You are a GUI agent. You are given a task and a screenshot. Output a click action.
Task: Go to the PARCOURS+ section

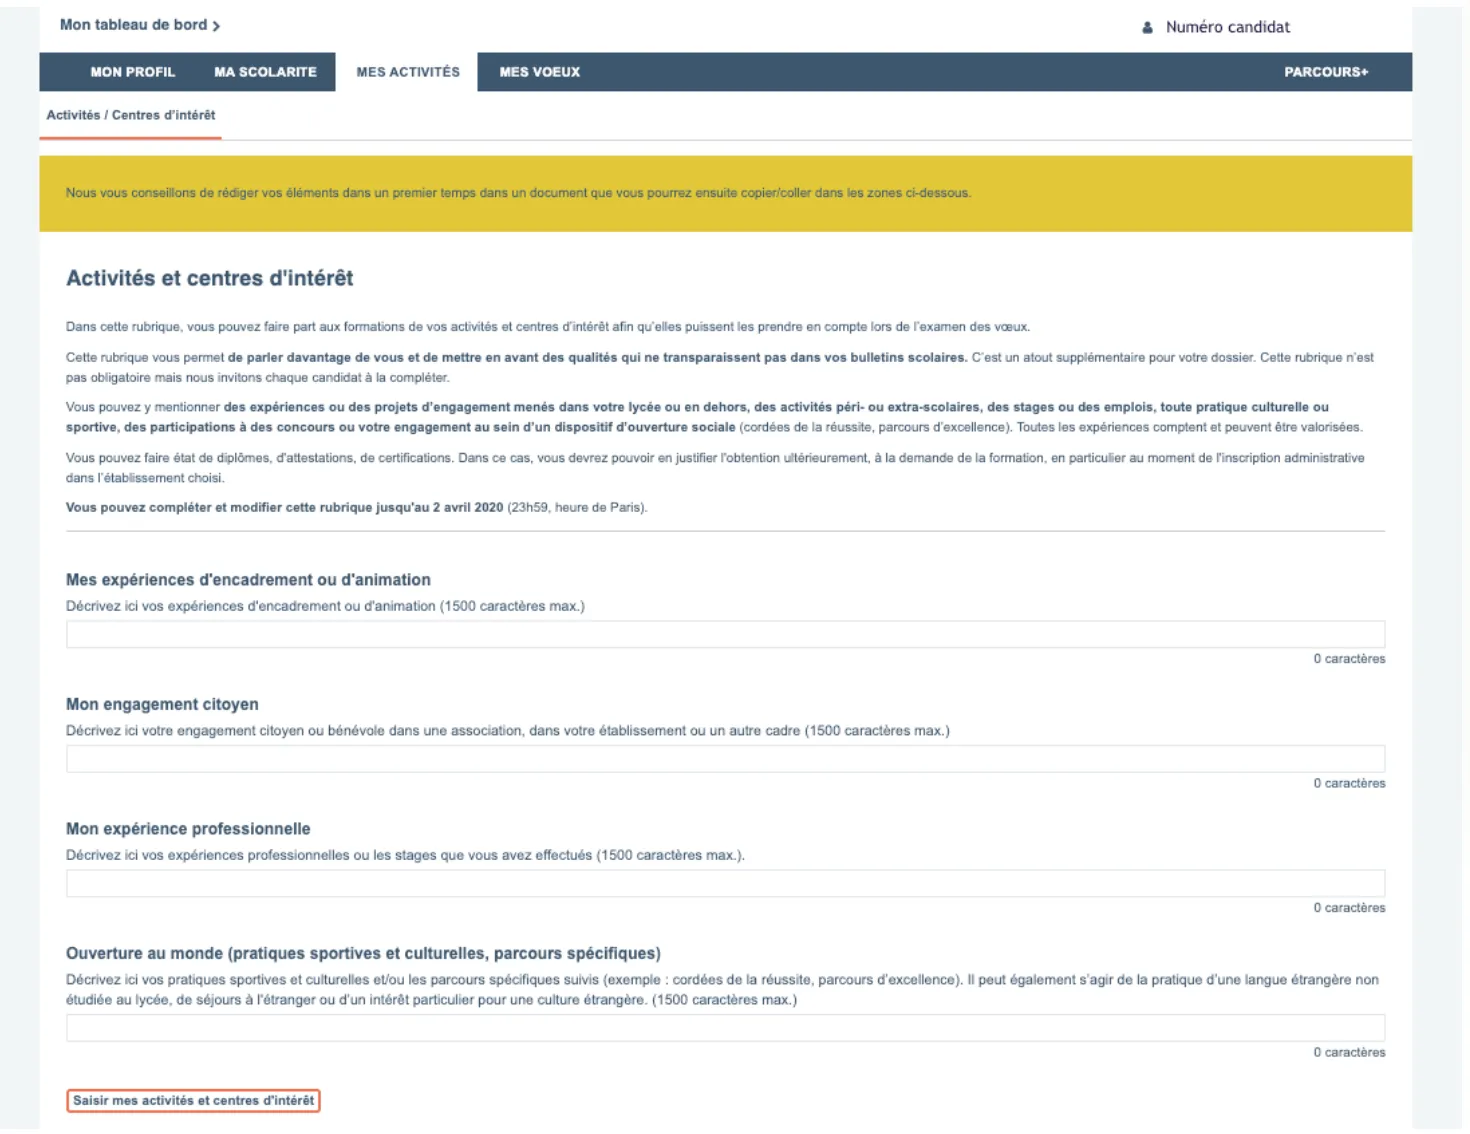tap(1328, 71)
